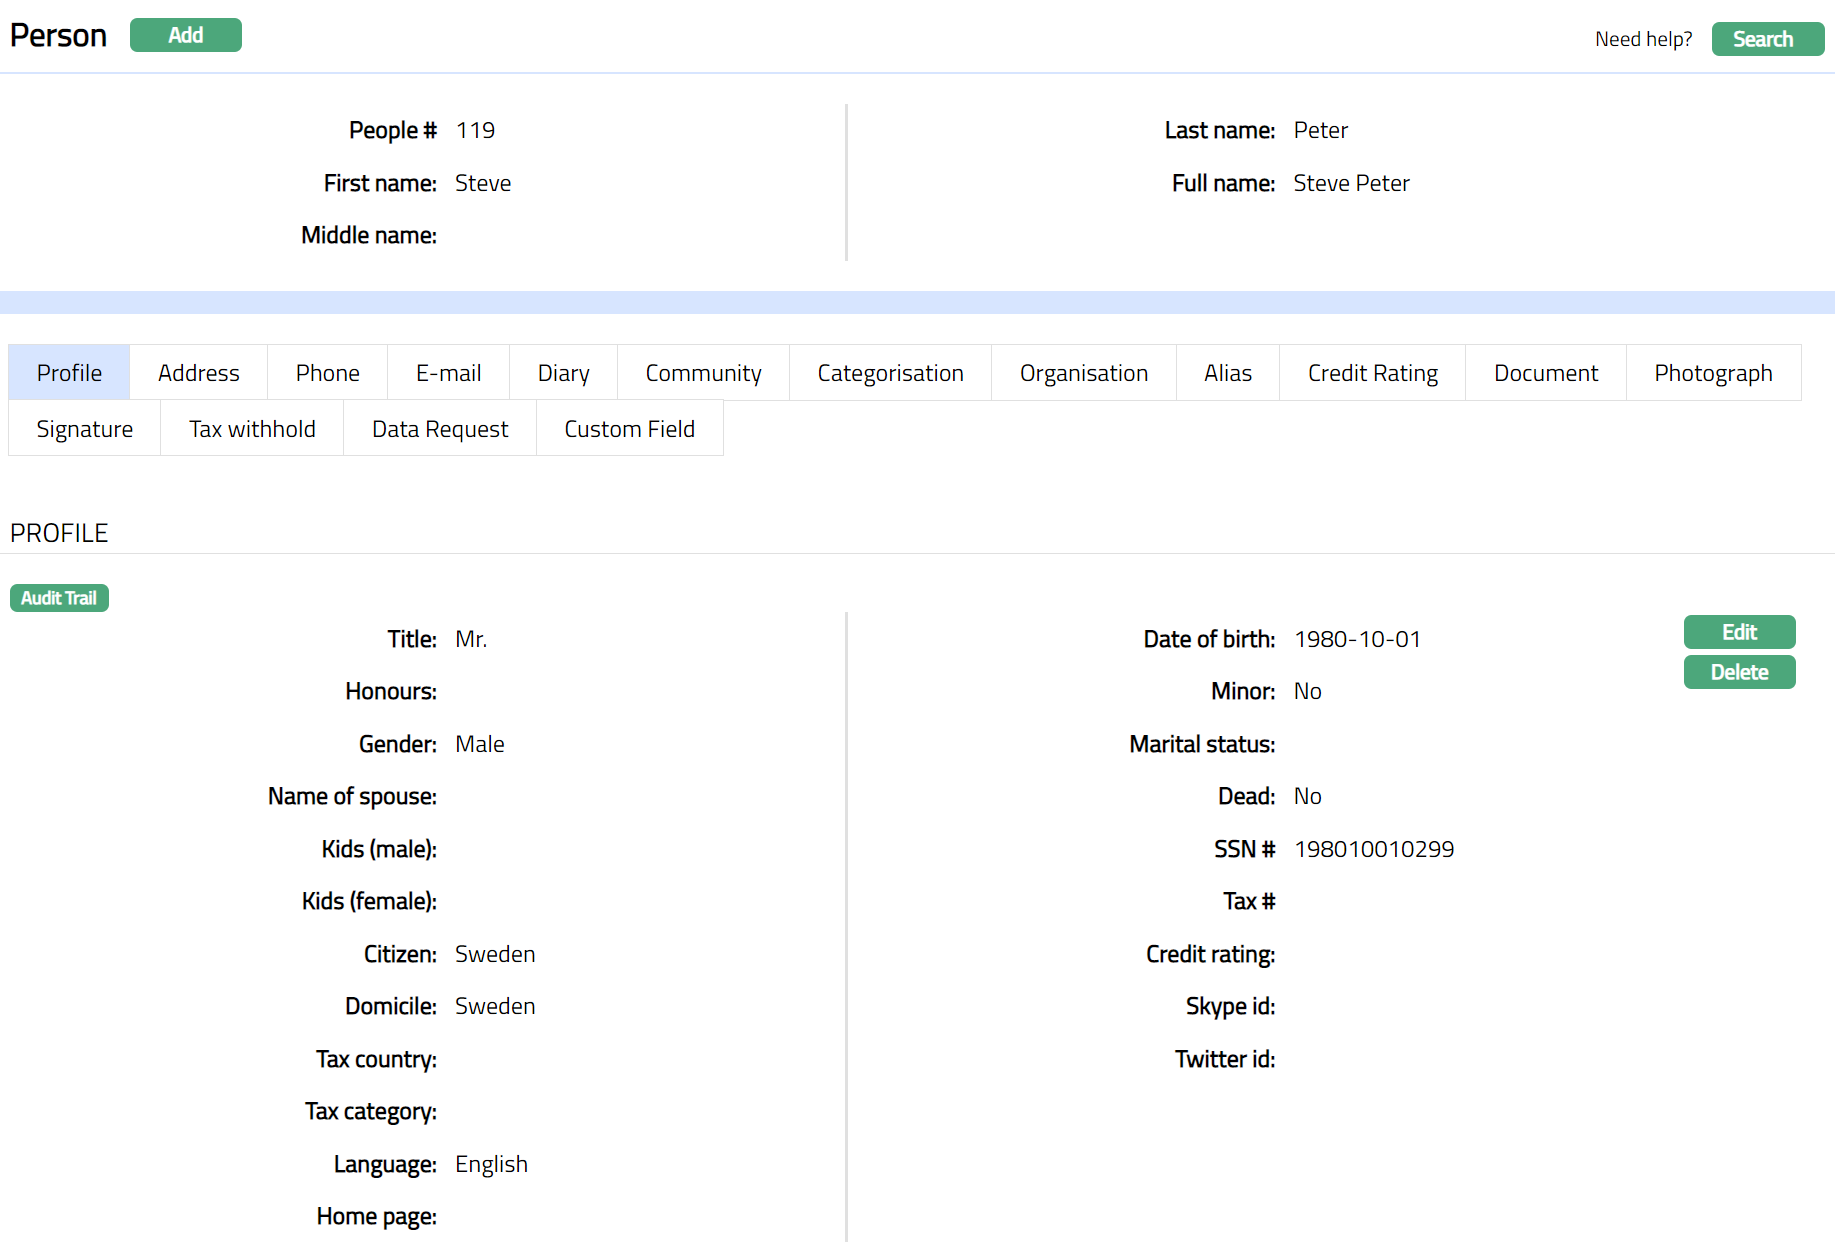Image resolution: width=1835 pixels, height=1255 pixels.
Task: Open the Tax withhold tab
Action: coord(252,429)
